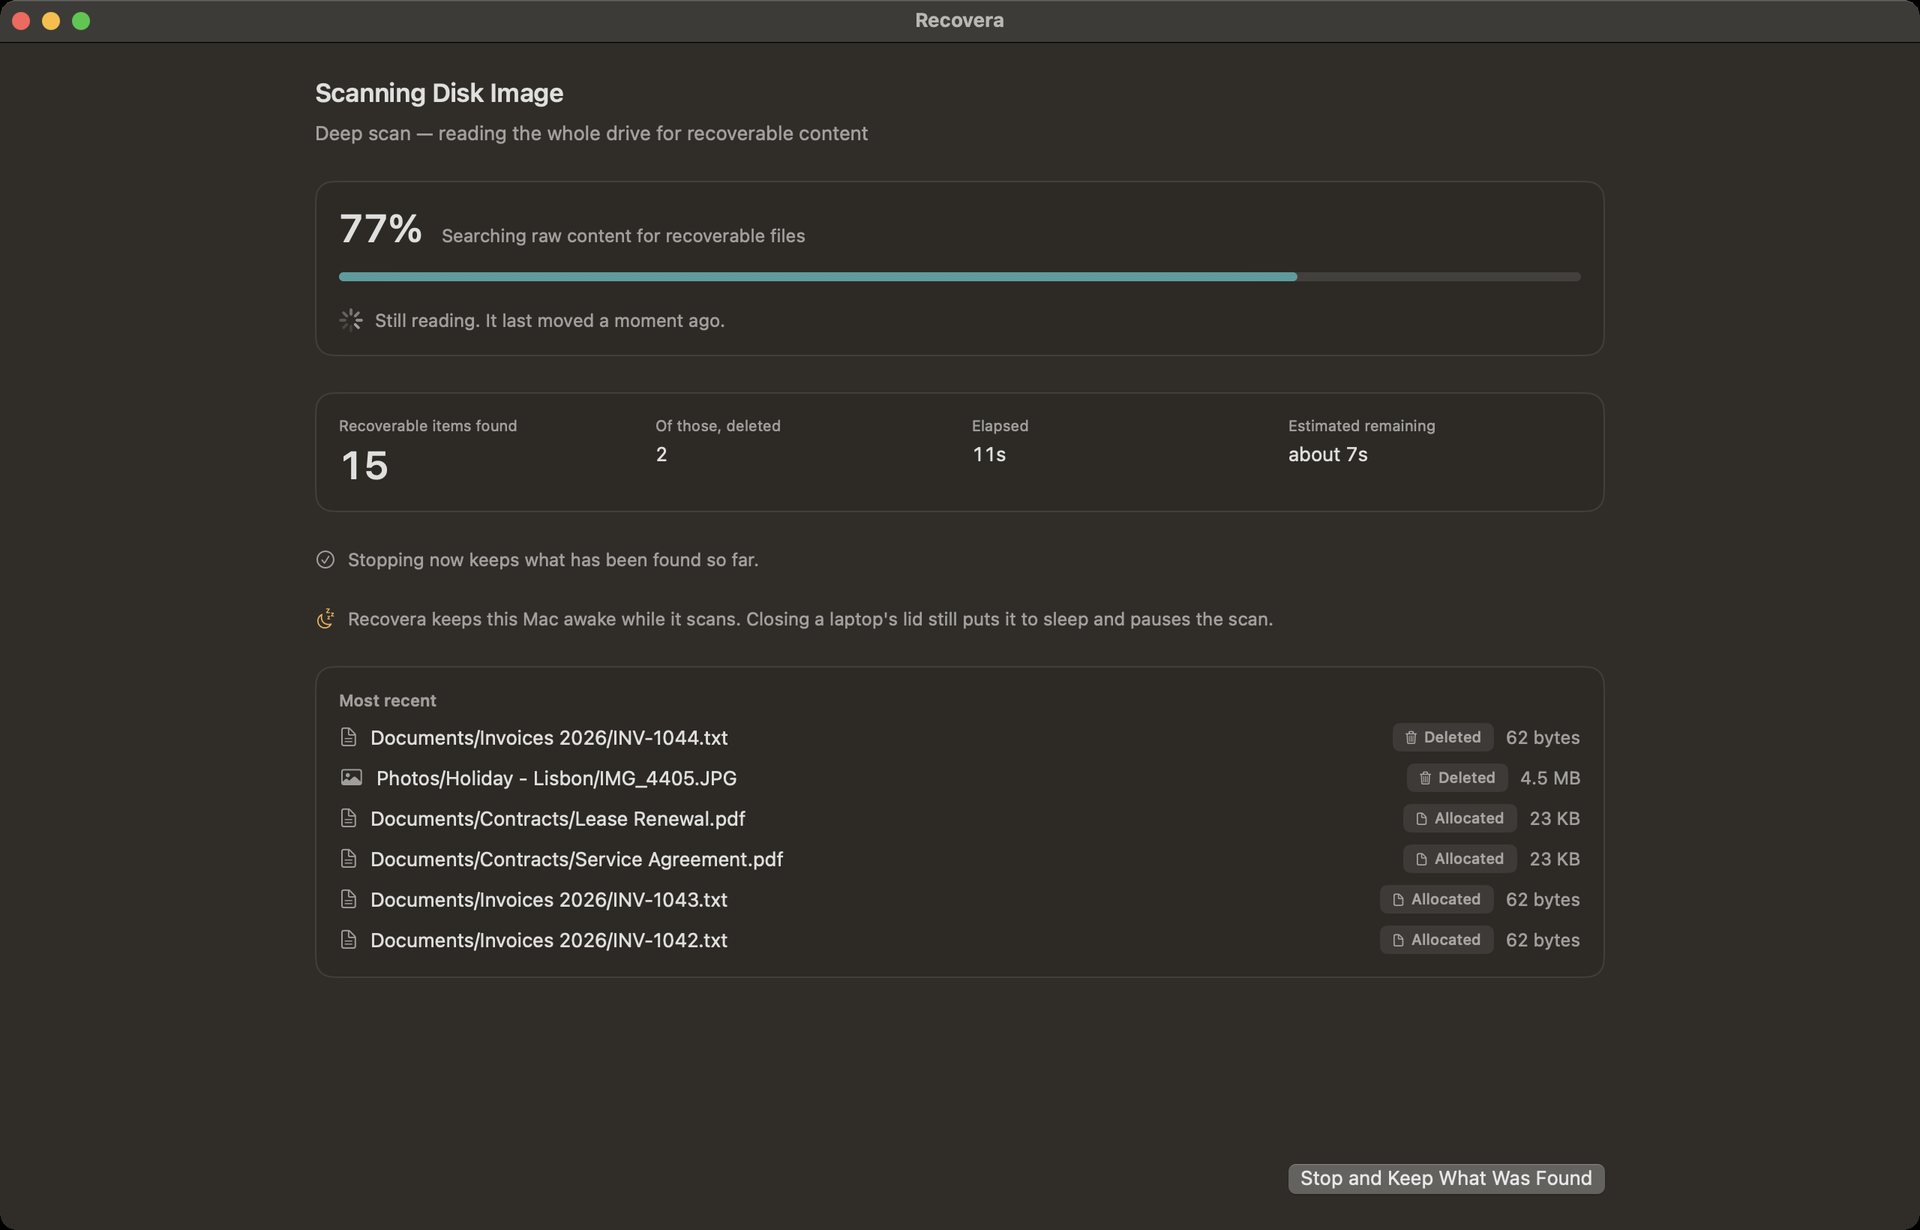Click the 77% progress percentage
The width and height of the screenshot is (1920, 1230).
coord(380,229)
